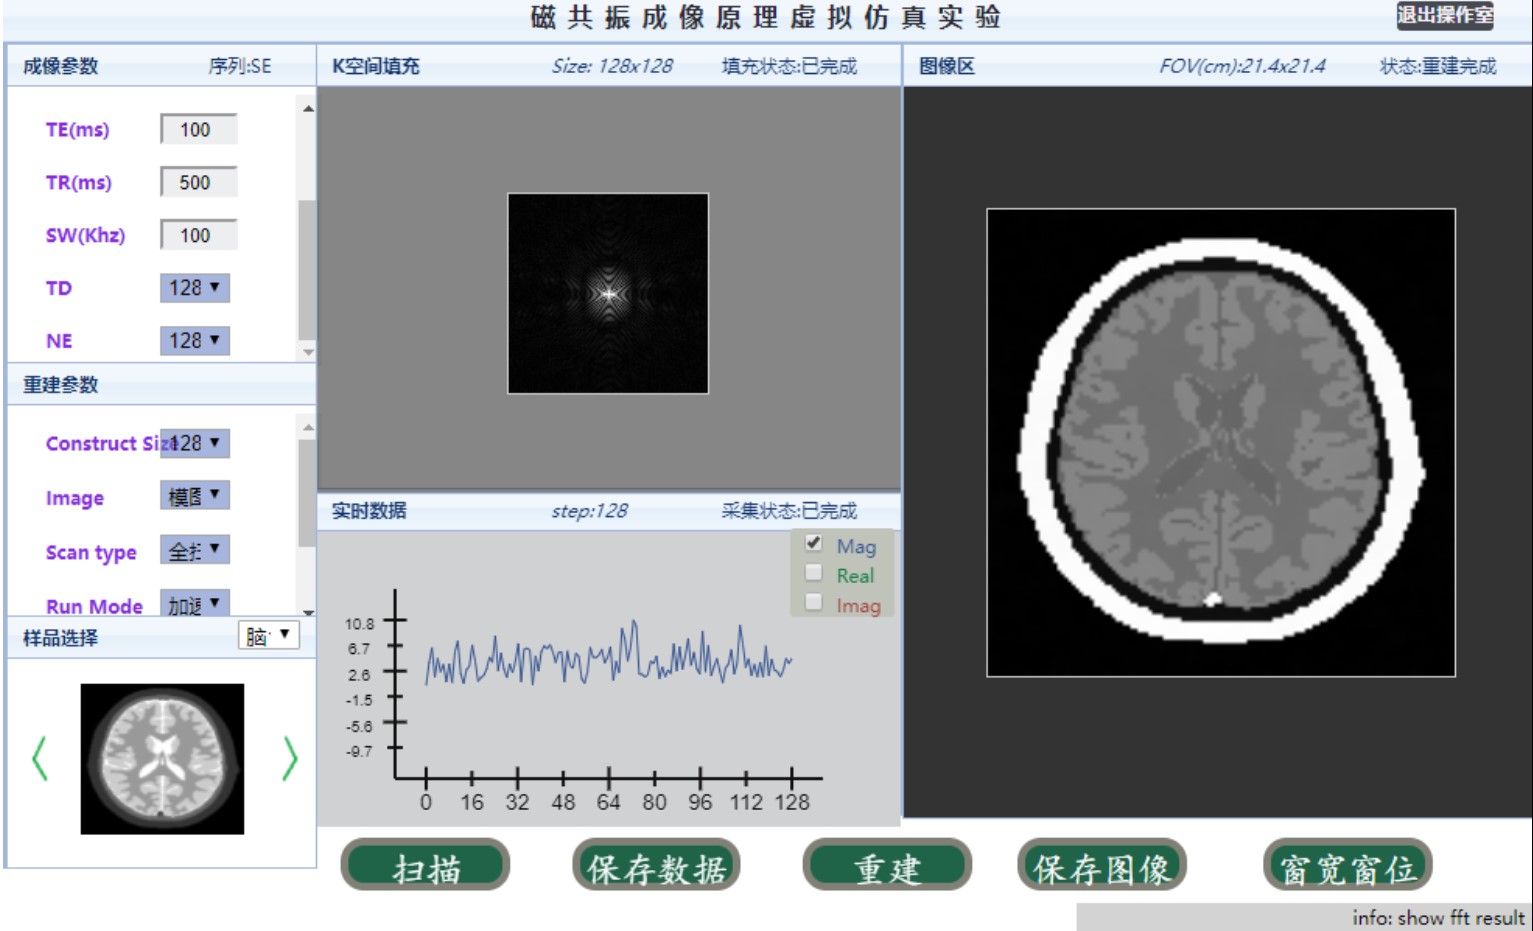Open the 样品选择 sample dropdown
This screenshot has height=931, width=1533.
coord(268,636)
